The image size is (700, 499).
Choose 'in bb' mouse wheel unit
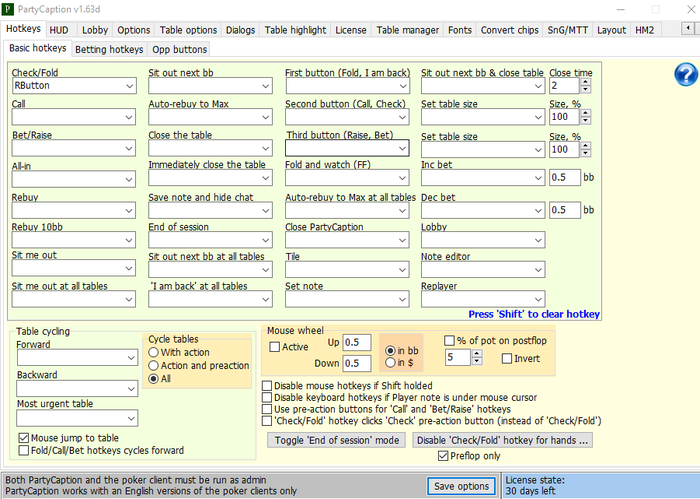tap(390, 351)
